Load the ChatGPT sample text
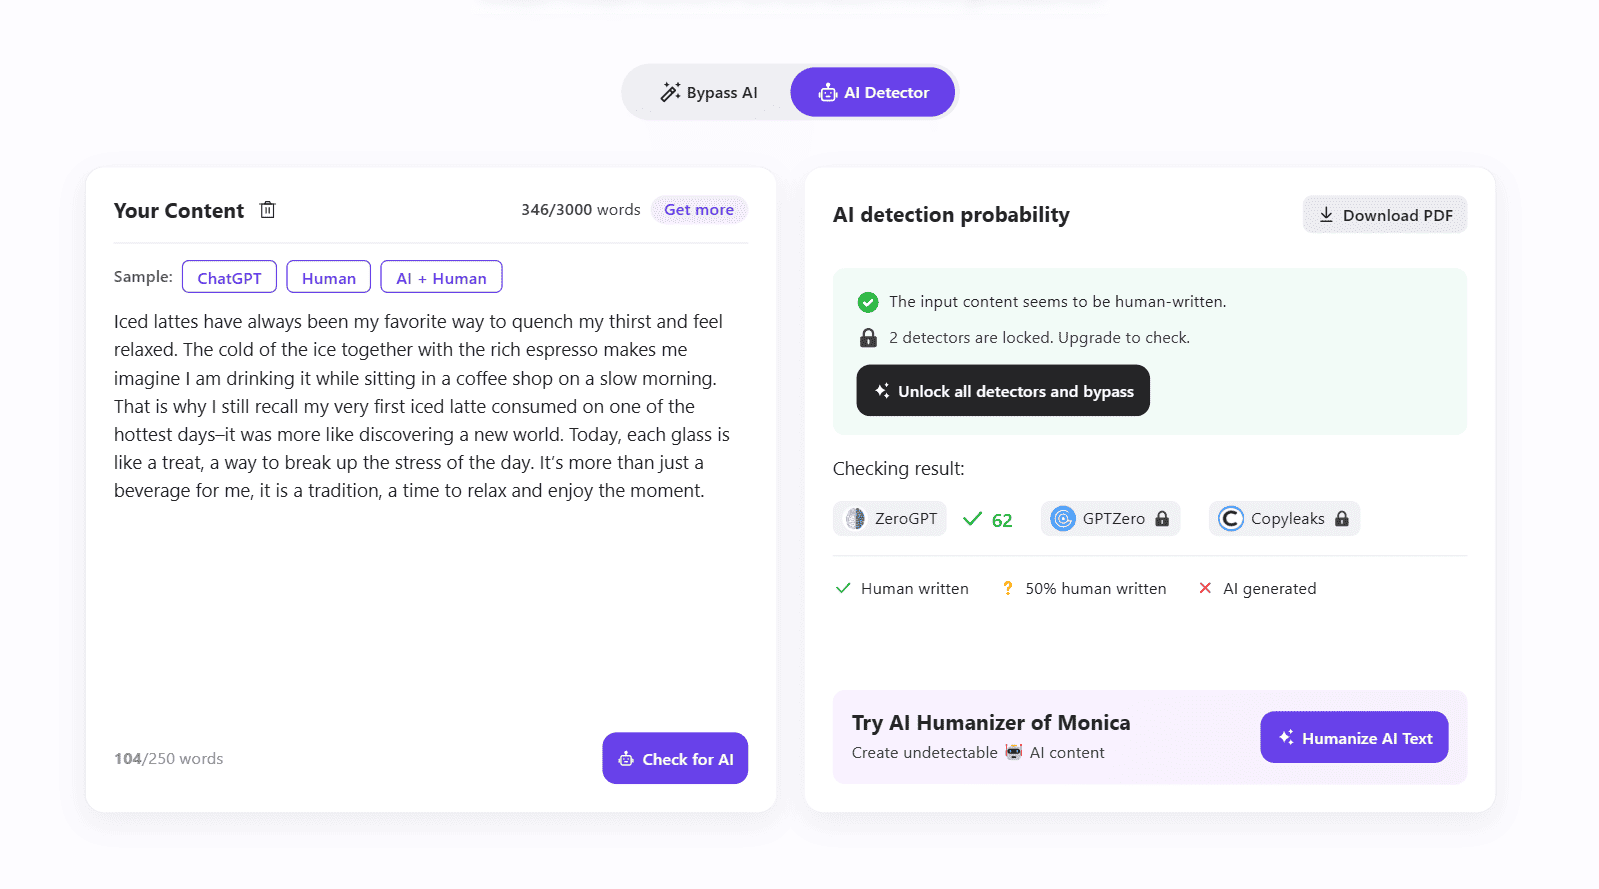This screenshot has width=1599, height=889. 229,278
